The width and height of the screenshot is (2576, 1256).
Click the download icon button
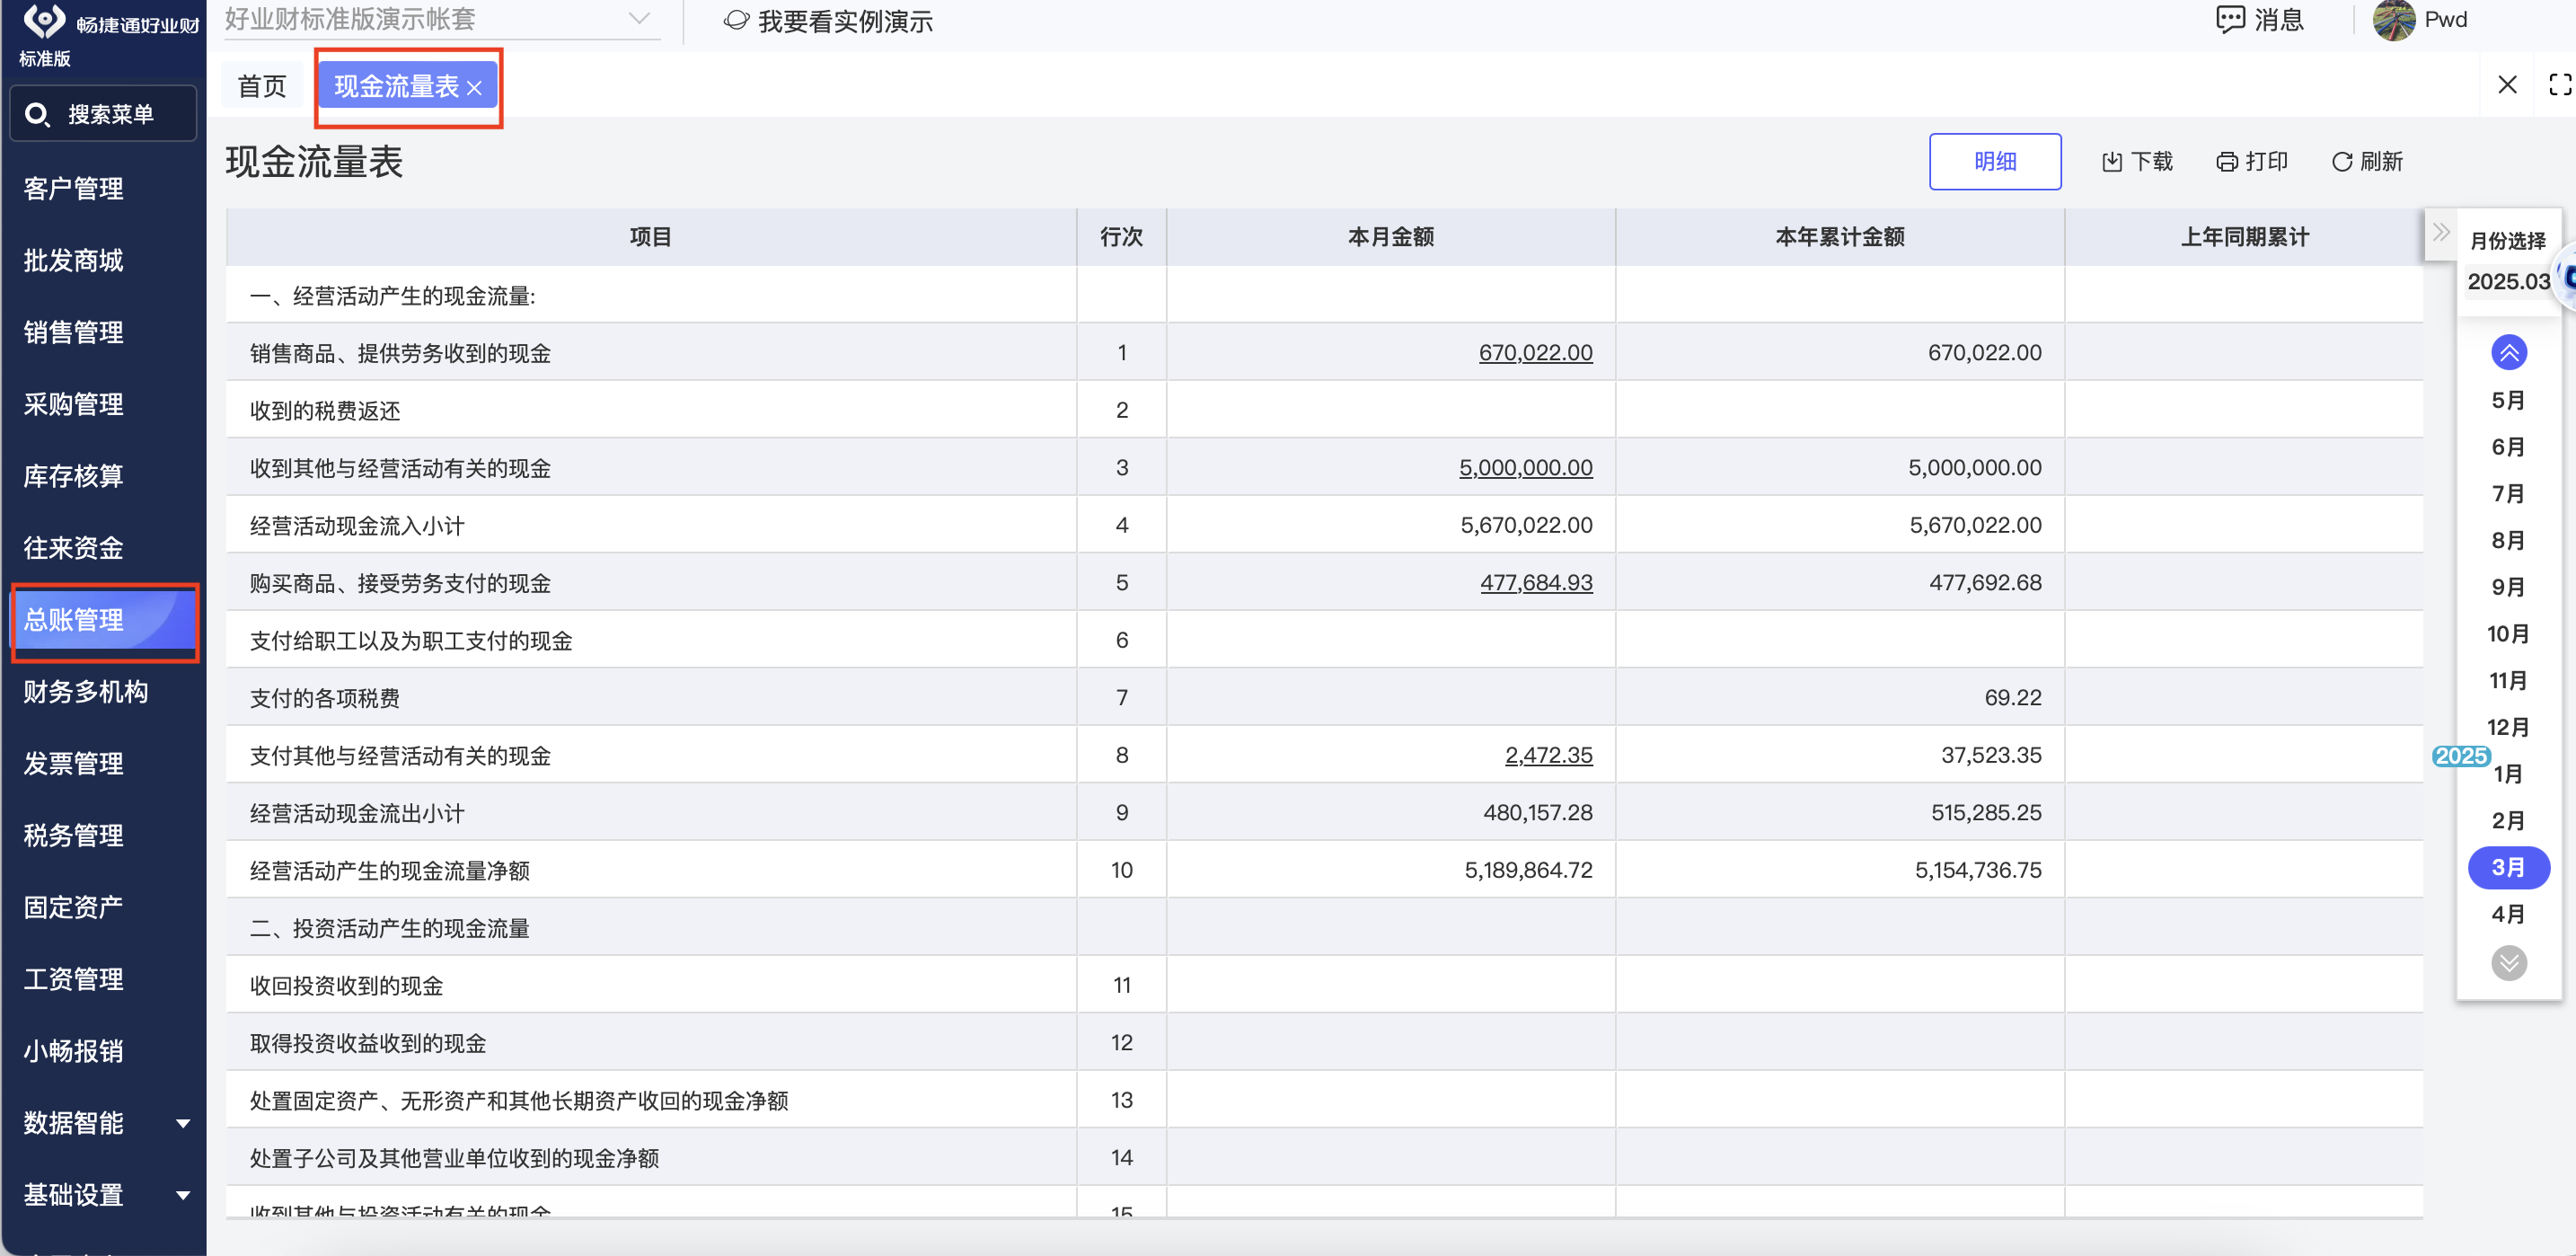(2112, 162)
